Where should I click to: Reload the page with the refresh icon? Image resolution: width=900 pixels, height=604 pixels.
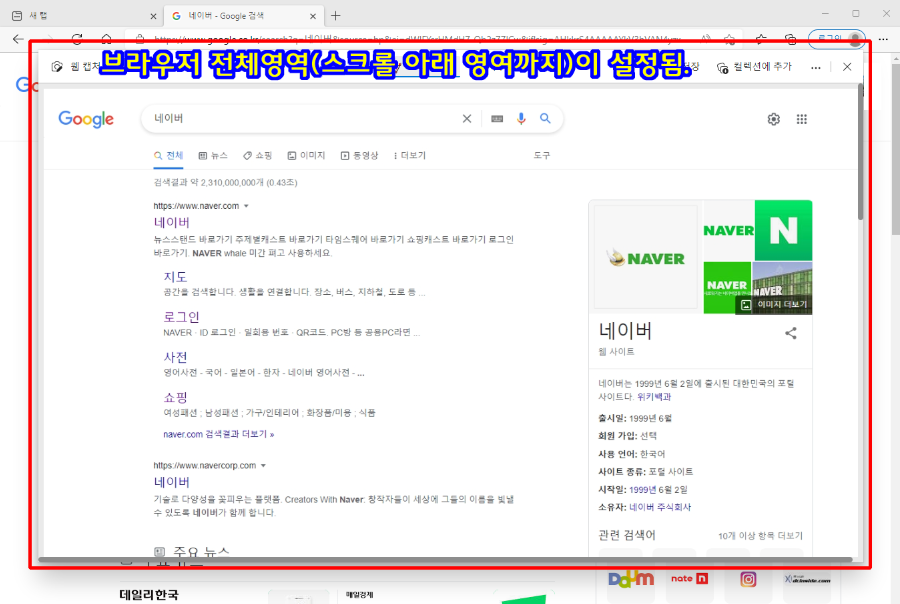77,38
